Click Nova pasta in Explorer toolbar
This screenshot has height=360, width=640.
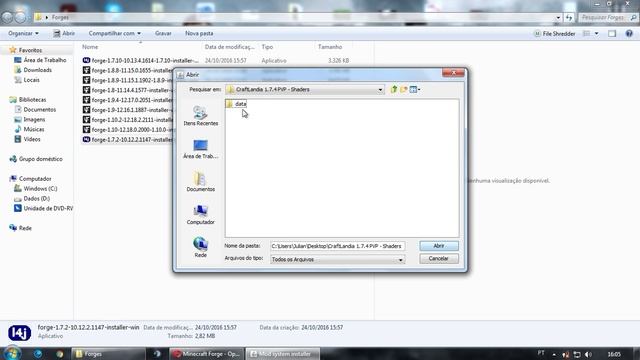pyautogui.click(x=199, y=33)
